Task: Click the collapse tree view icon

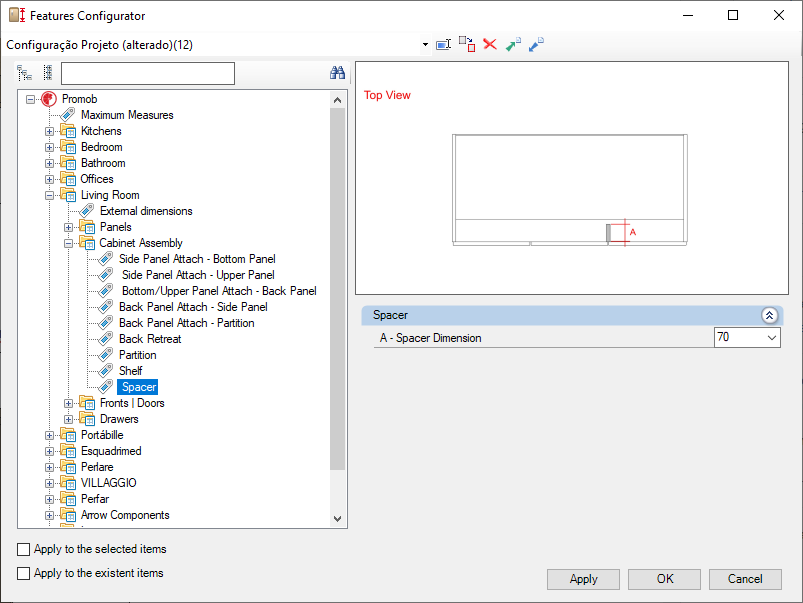Action: coord(48,73)
